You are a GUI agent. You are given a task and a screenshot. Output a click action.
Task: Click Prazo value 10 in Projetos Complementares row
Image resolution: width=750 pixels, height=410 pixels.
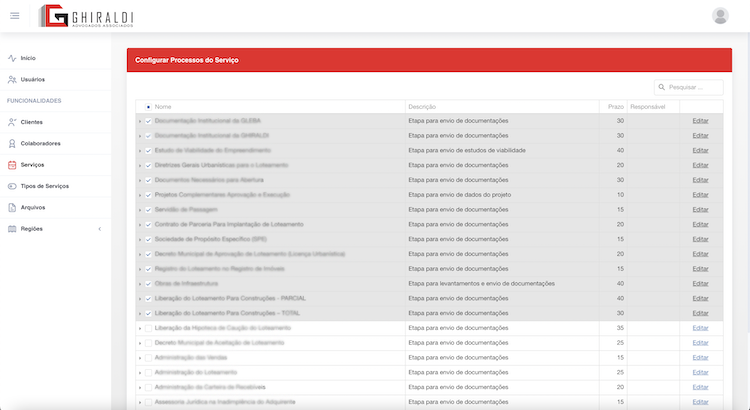pos(620,195)
